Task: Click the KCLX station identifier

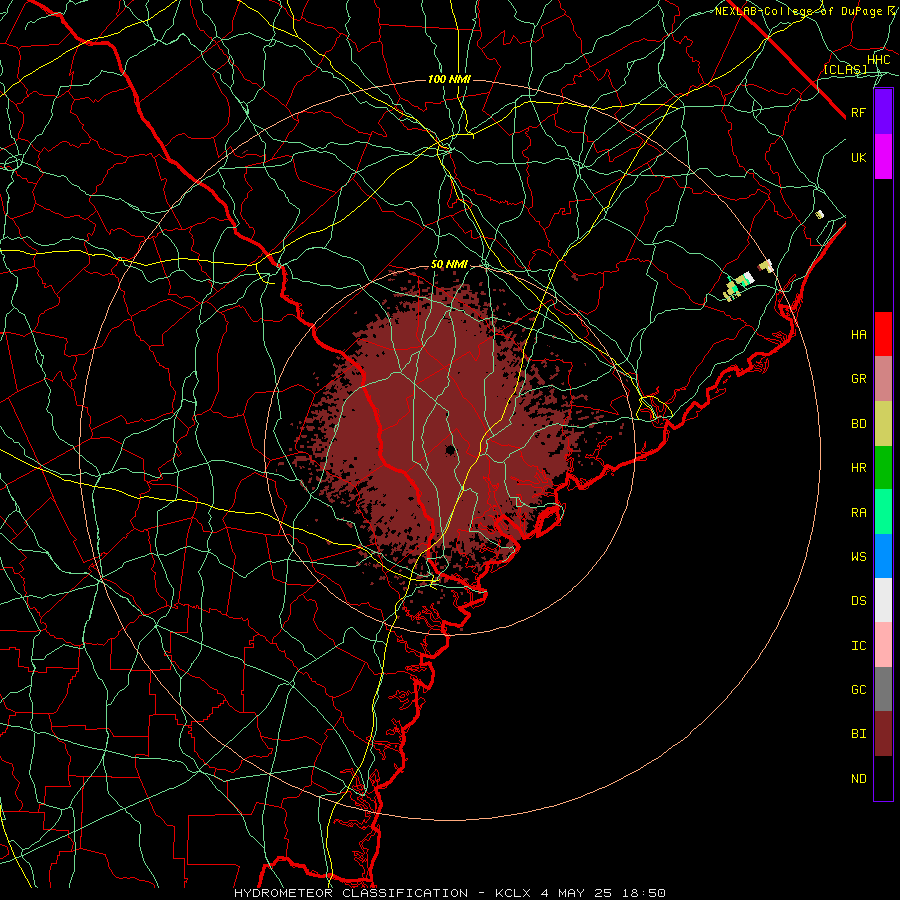Action: [513, 893]
